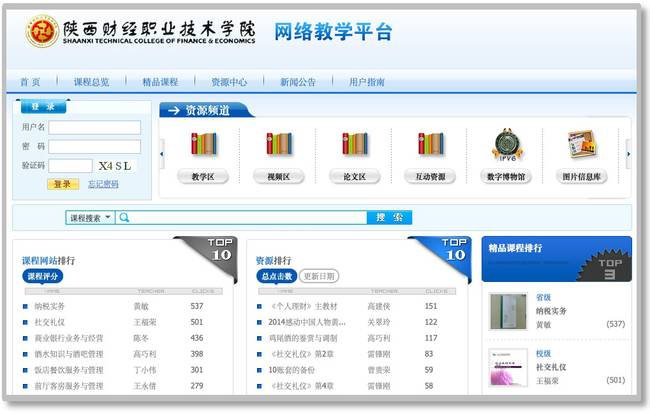Focus the 用户名 username input field
This screenshot has height=414, width=650.
94,128
